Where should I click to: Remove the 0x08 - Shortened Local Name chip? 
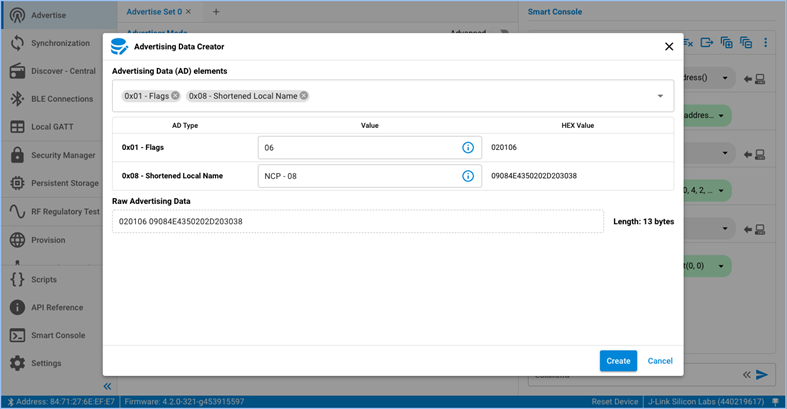coord(304,96)
